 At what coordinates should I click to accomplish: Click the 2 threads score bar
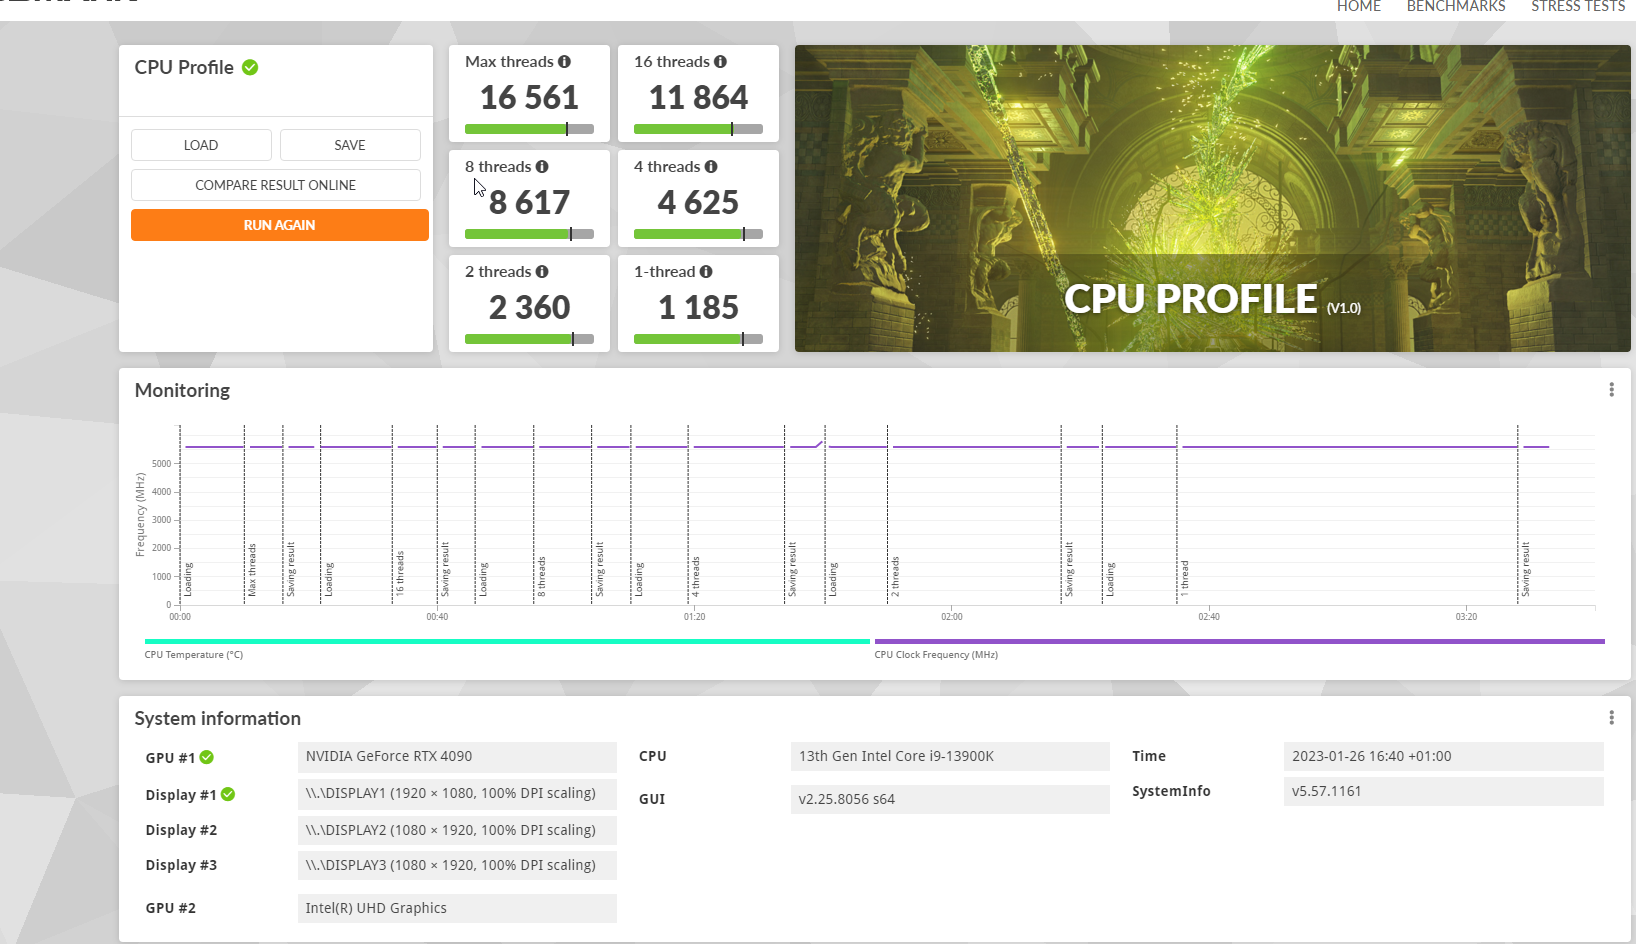click(x=529, y=339)
